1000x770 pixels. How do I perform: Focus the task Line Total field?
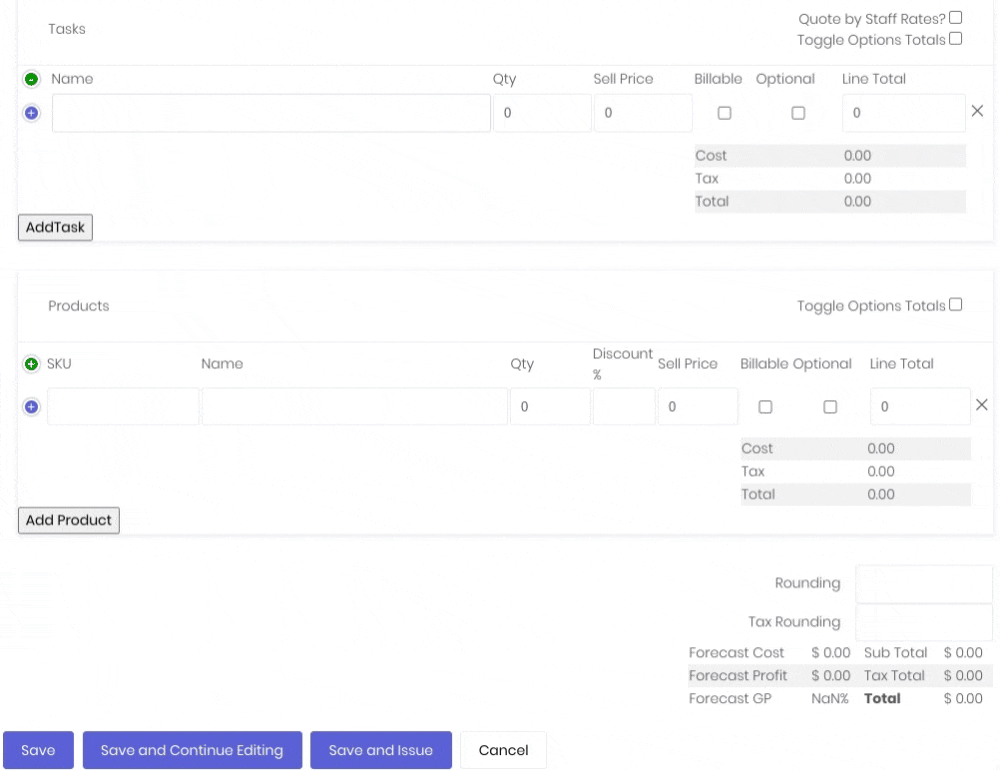coord(904,113)
